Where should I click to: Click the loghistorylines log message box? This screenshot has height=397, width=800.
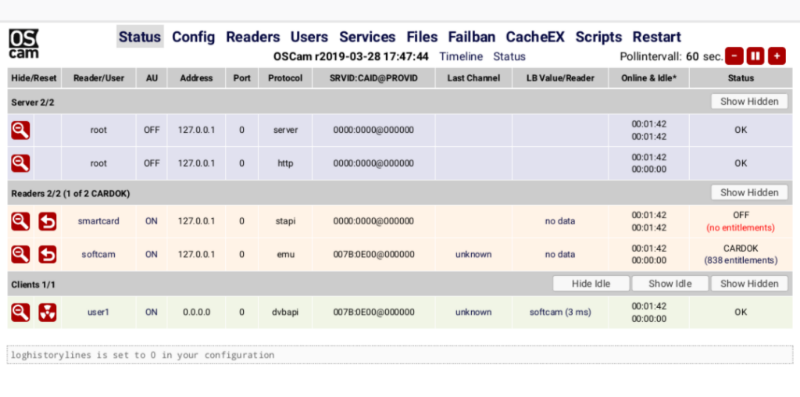[400, 355]
